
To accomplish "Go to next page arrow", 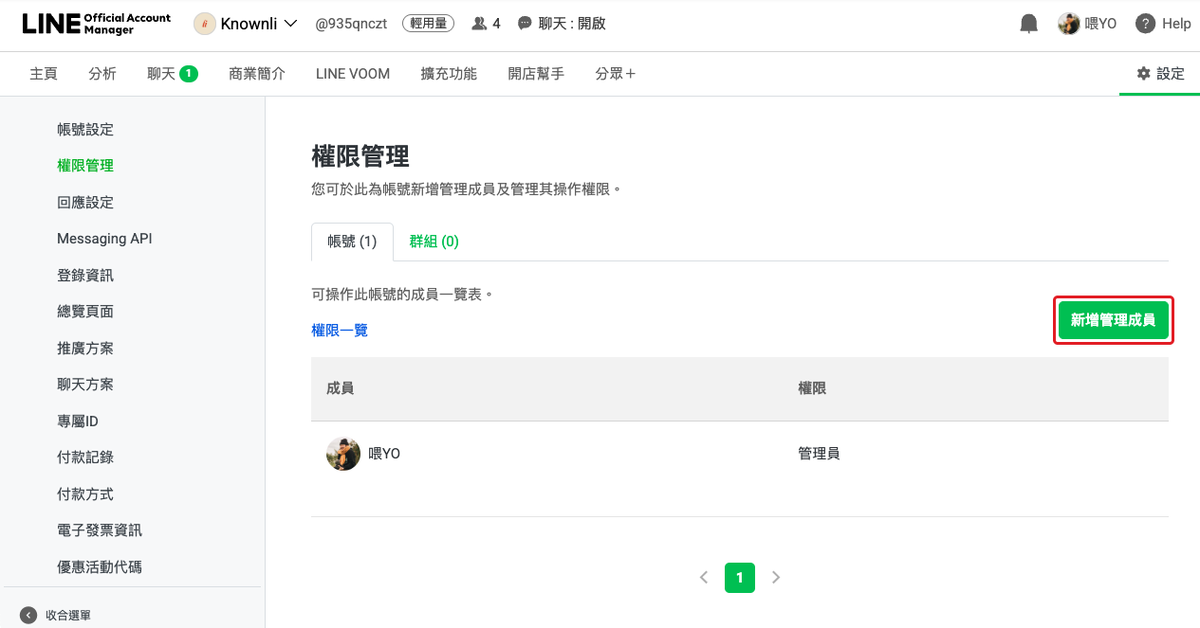I will (x=776, y=577).
